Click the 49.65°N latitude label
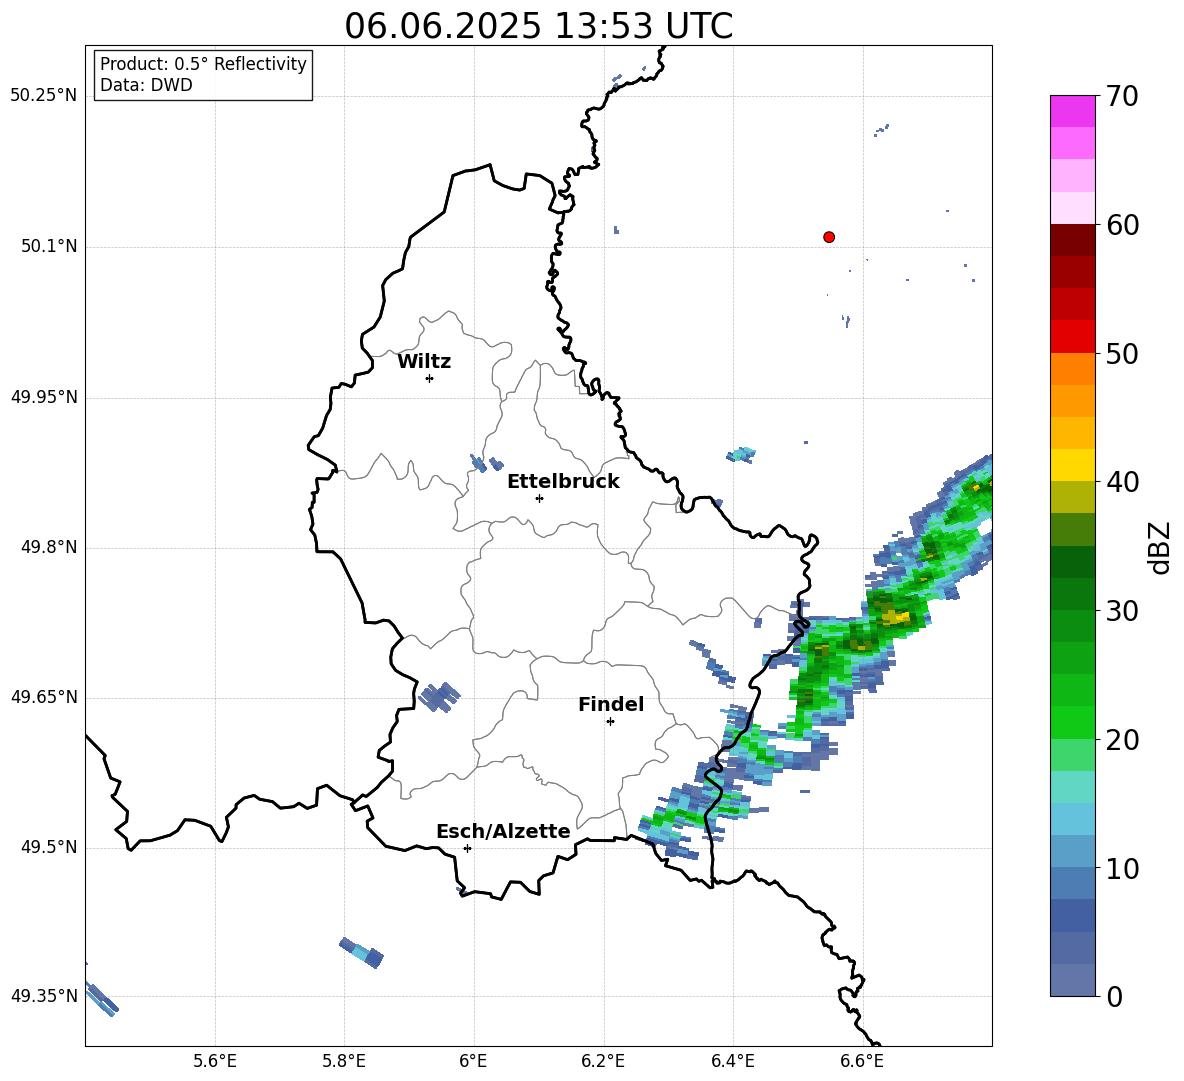 tap(44, 696)
